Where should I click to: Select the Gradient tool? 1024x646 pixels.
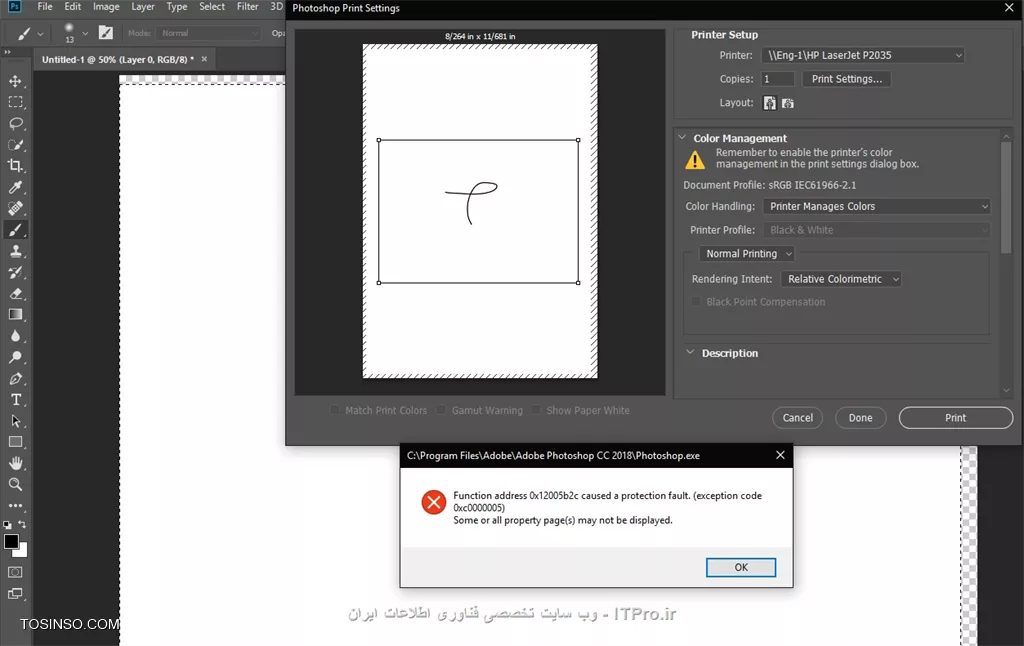click(15, 315)
